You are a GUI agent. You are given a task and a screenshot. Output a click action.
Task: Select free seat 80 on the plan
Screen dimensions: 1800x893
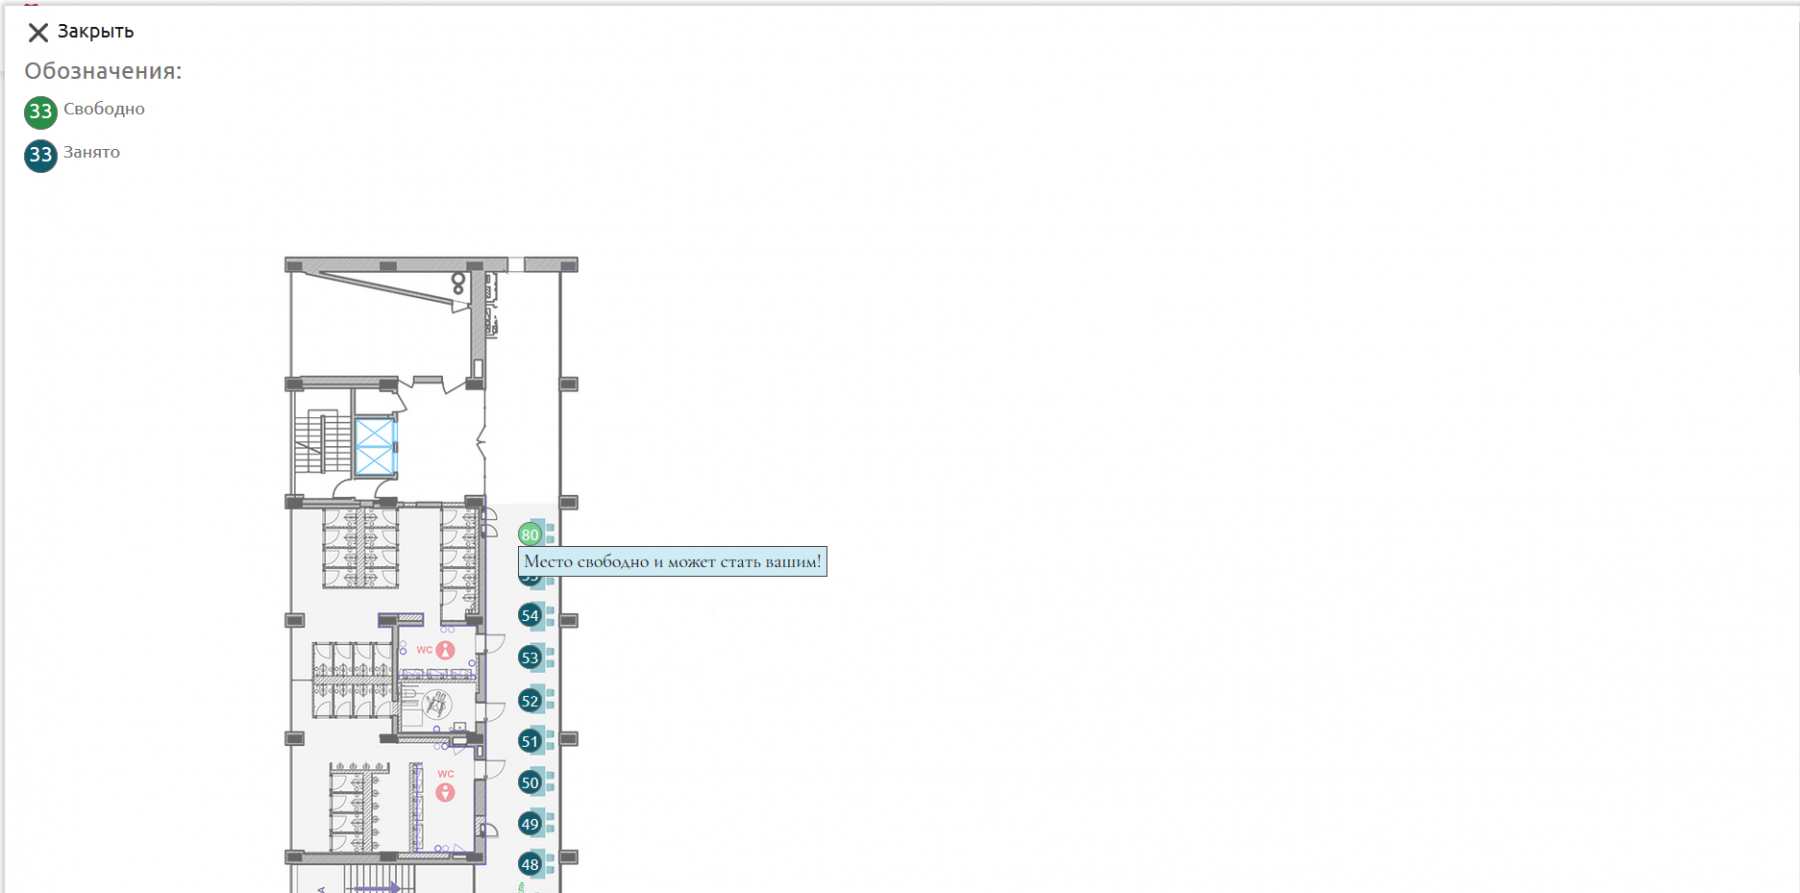(x=529, y=534)
